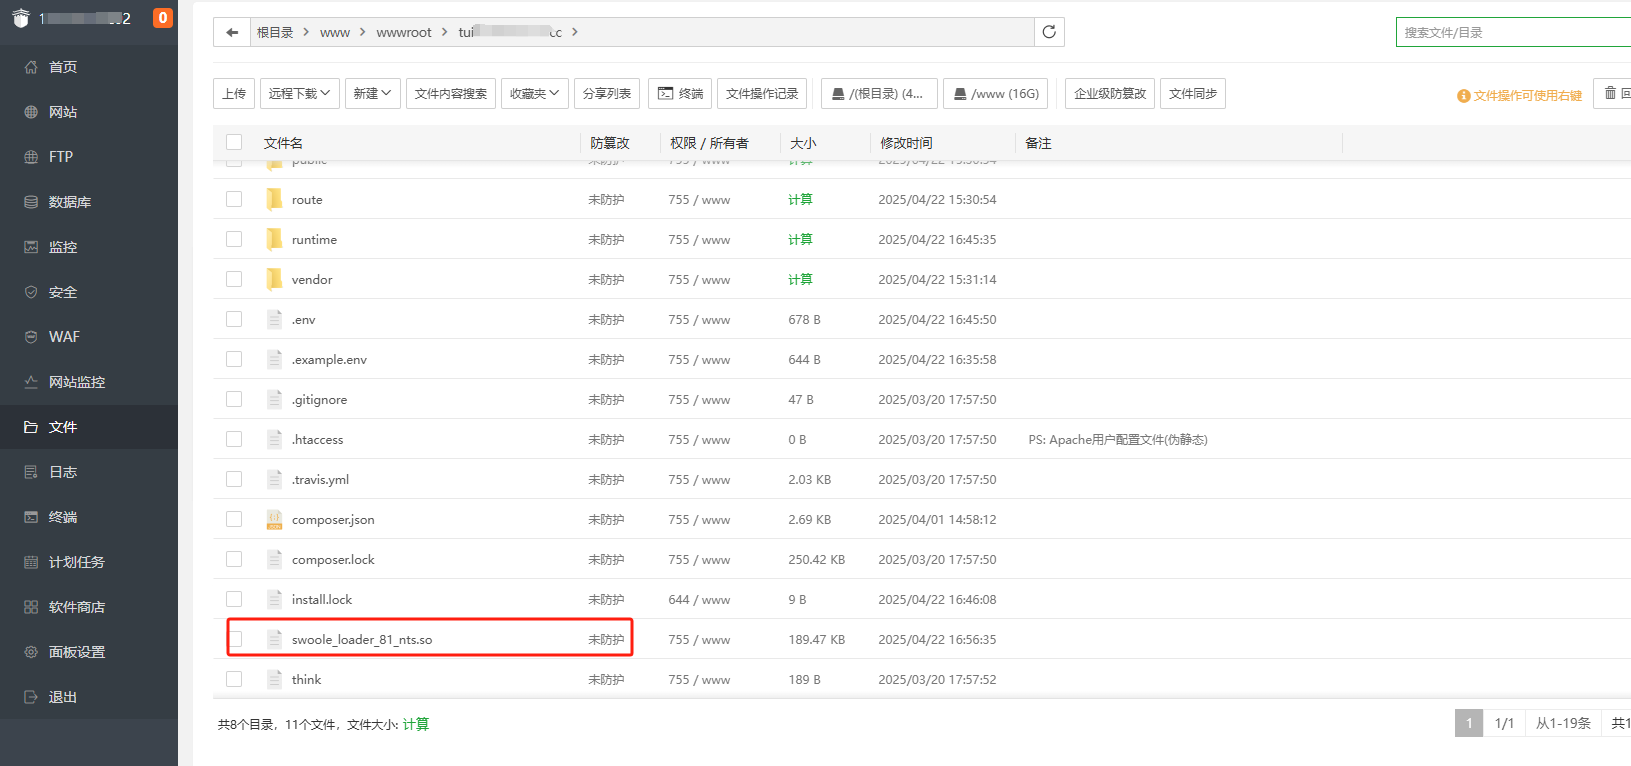The height and width of the screenshot is (766, 1631).
Task: Tick the checkbox for .env file
Action: 234,319
